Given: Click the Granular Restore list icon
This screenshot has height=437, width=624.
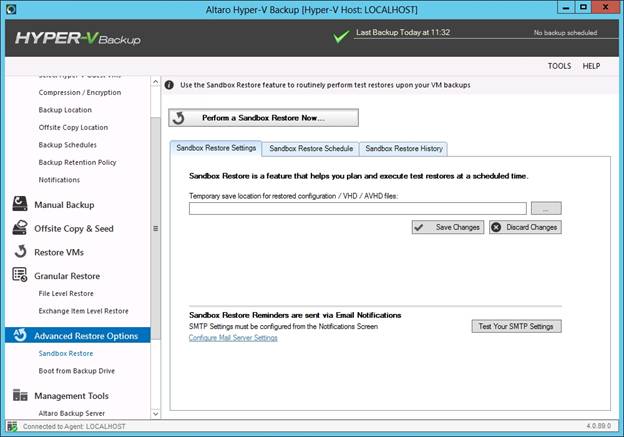Looking at the screenshot, I should click(20, 275).
